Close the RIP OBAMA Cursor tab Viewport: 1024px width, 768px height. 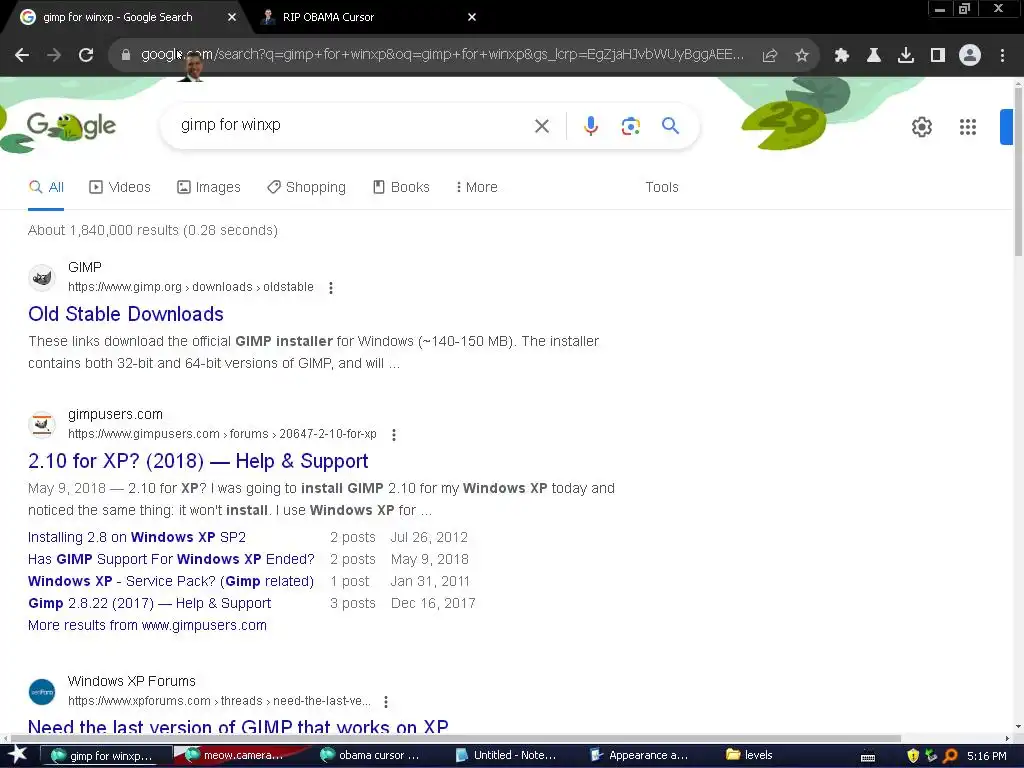point(472,18)
